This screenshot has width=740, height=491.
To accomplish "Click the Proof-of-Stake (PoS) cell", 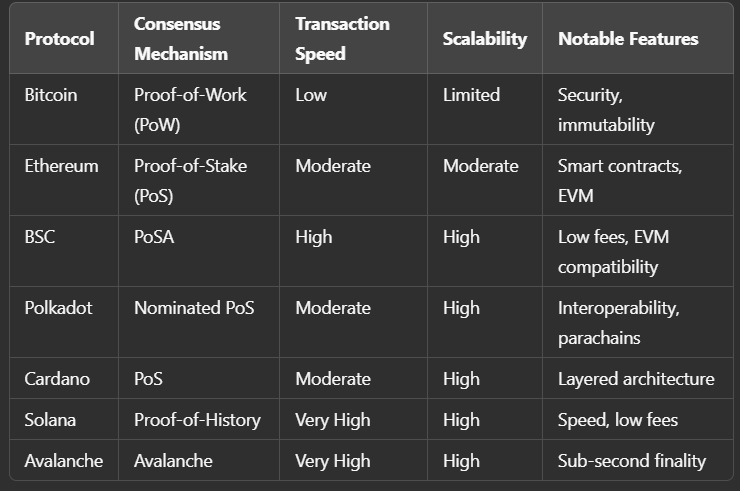I will click(190, 180).
